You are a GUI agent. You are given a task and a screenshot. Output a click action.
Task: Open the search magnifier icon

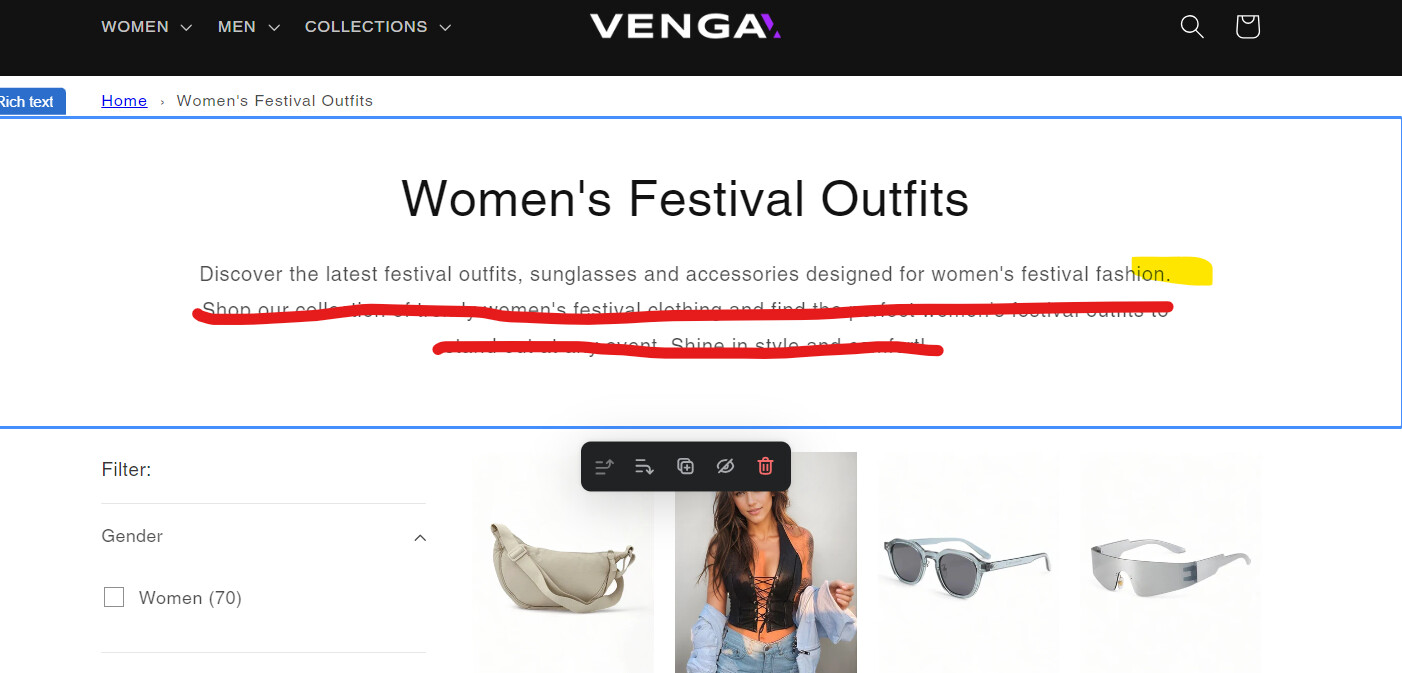1191,26
